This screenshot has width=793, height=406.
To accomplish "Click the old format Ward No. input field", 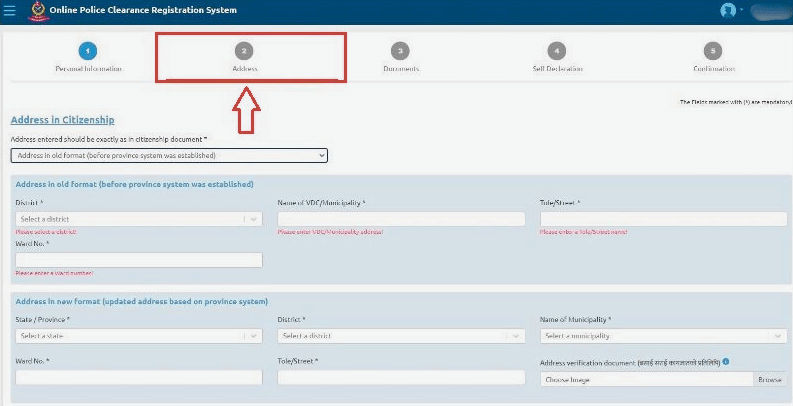I will click(x=139, y=260).
